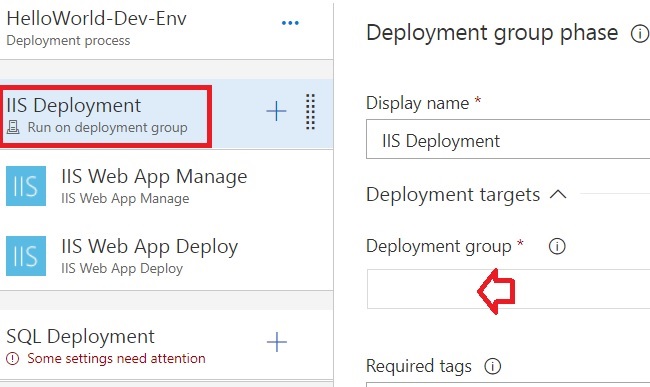Open HelloWorld-Dev-Env deployment process header
650x387 pixels.
[x=96, y=28]
